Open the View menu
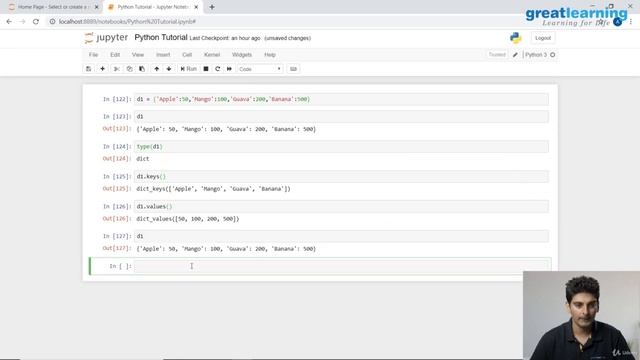Image resolution: width=640 pixels, height=360 pixels. 138,55
